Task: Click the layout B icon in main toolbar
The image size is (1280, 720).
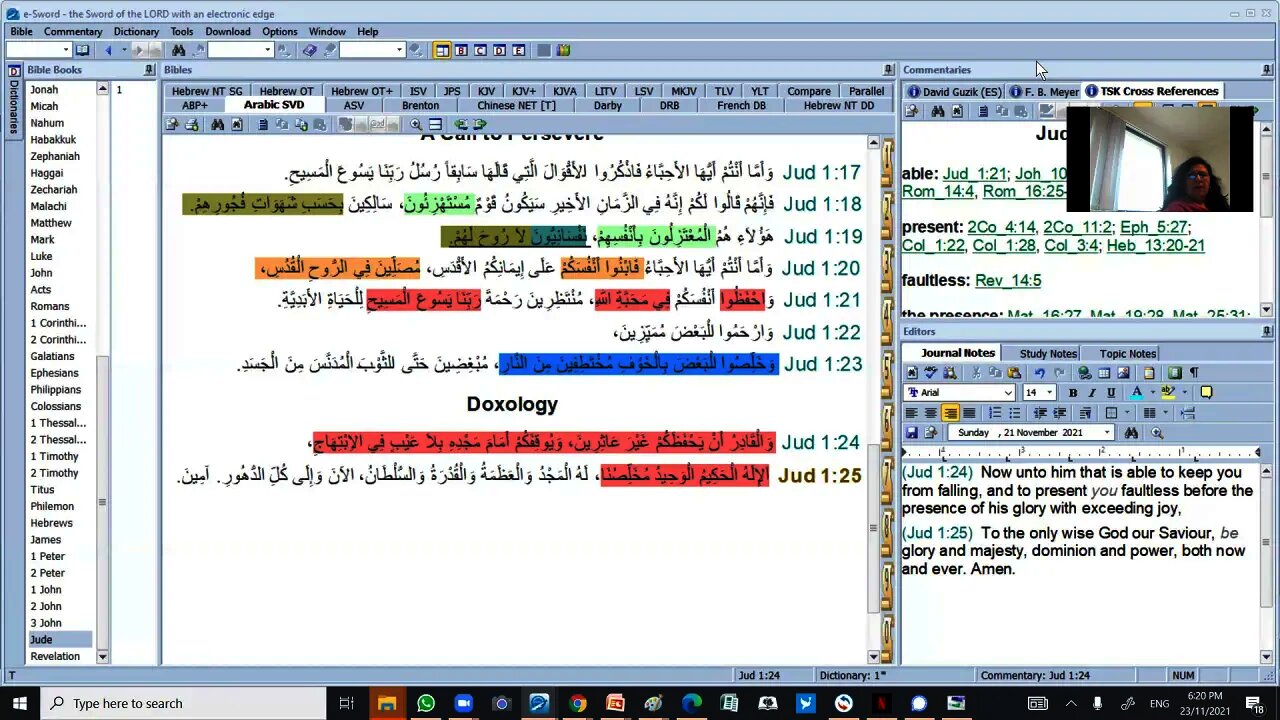Action: (x=461, y=50)
